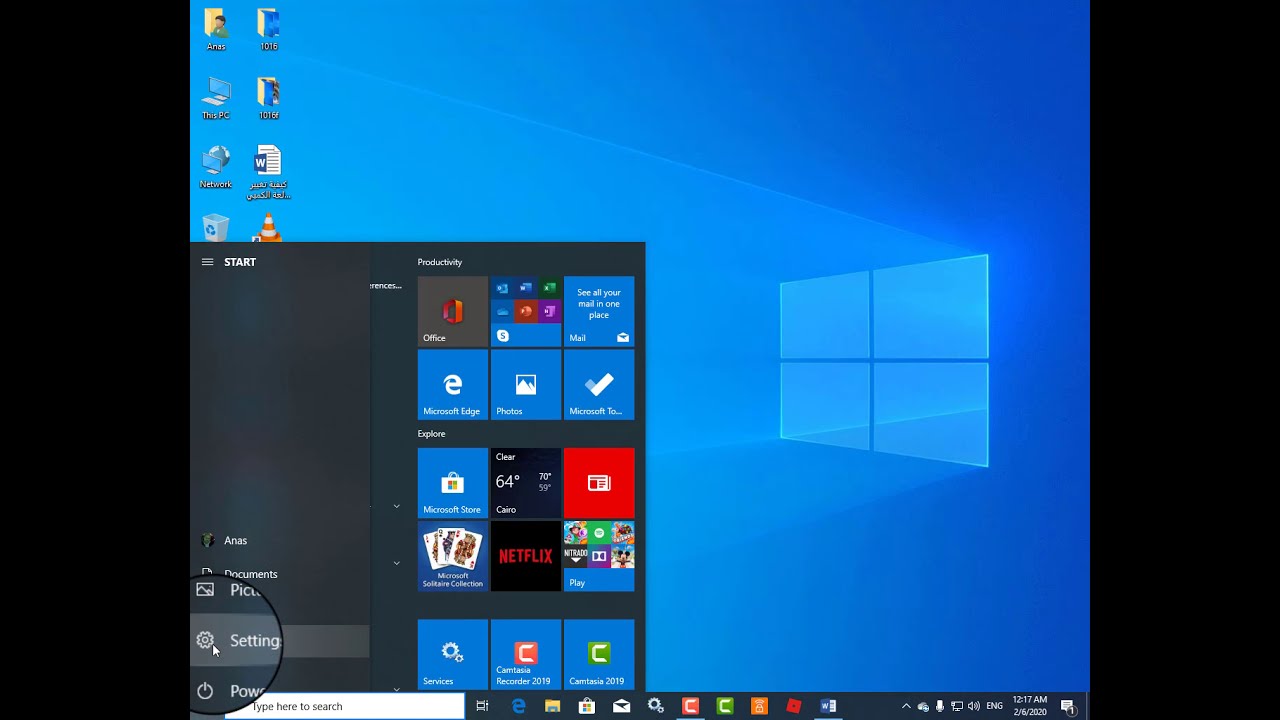Select the Network desktop icon

(216, 167)
